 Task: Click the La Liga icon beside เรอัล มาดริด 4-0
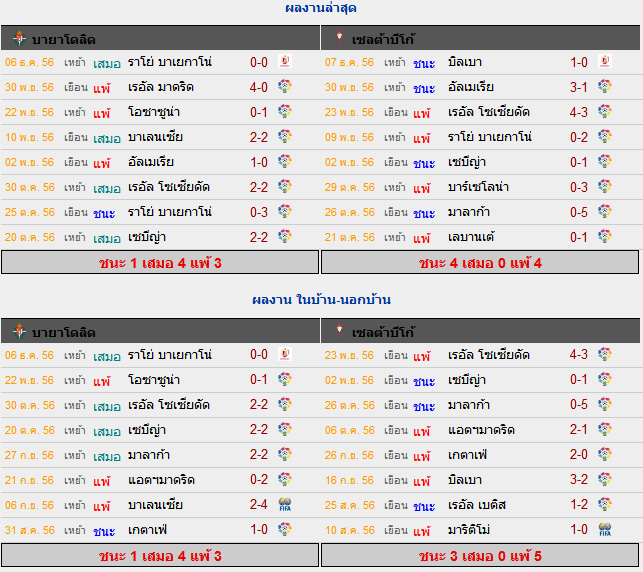pos(285,87)
